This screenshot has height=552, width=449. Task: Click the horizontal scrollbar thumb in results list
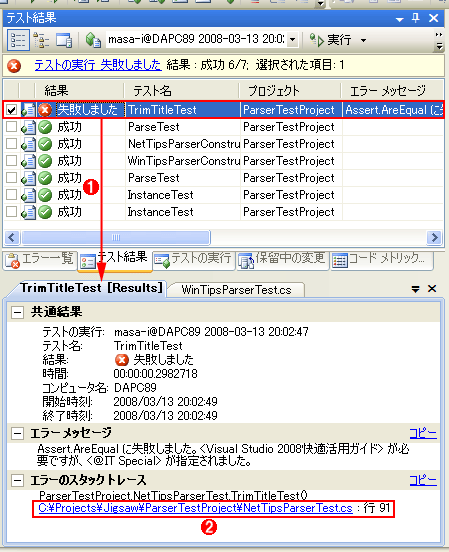pos(116,237)
